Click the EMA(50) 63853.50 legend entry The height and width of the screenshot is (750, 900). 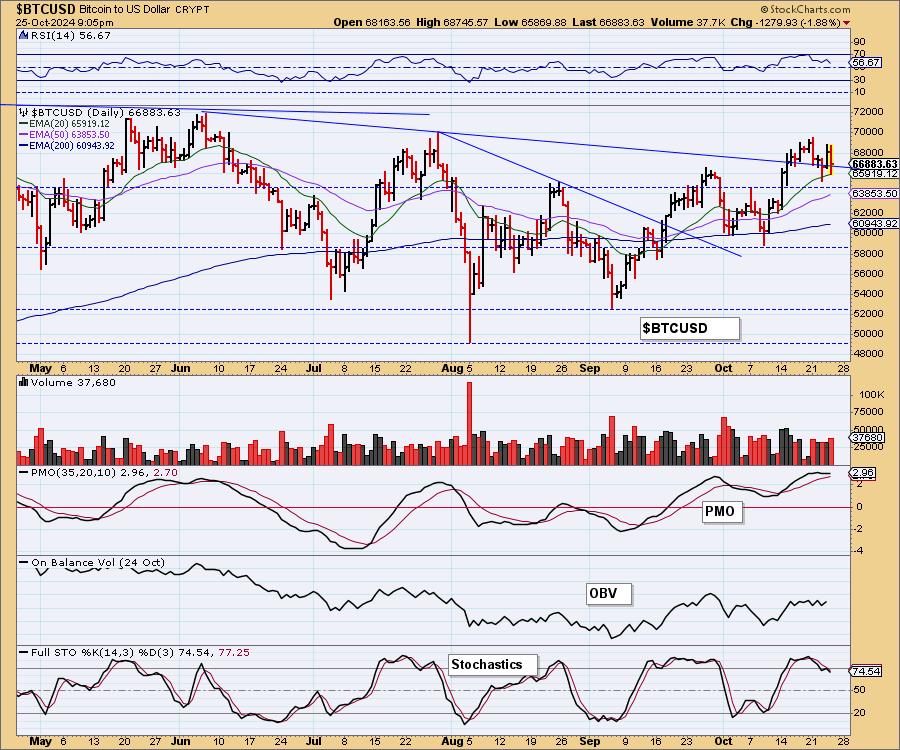[x=69, y=134]
